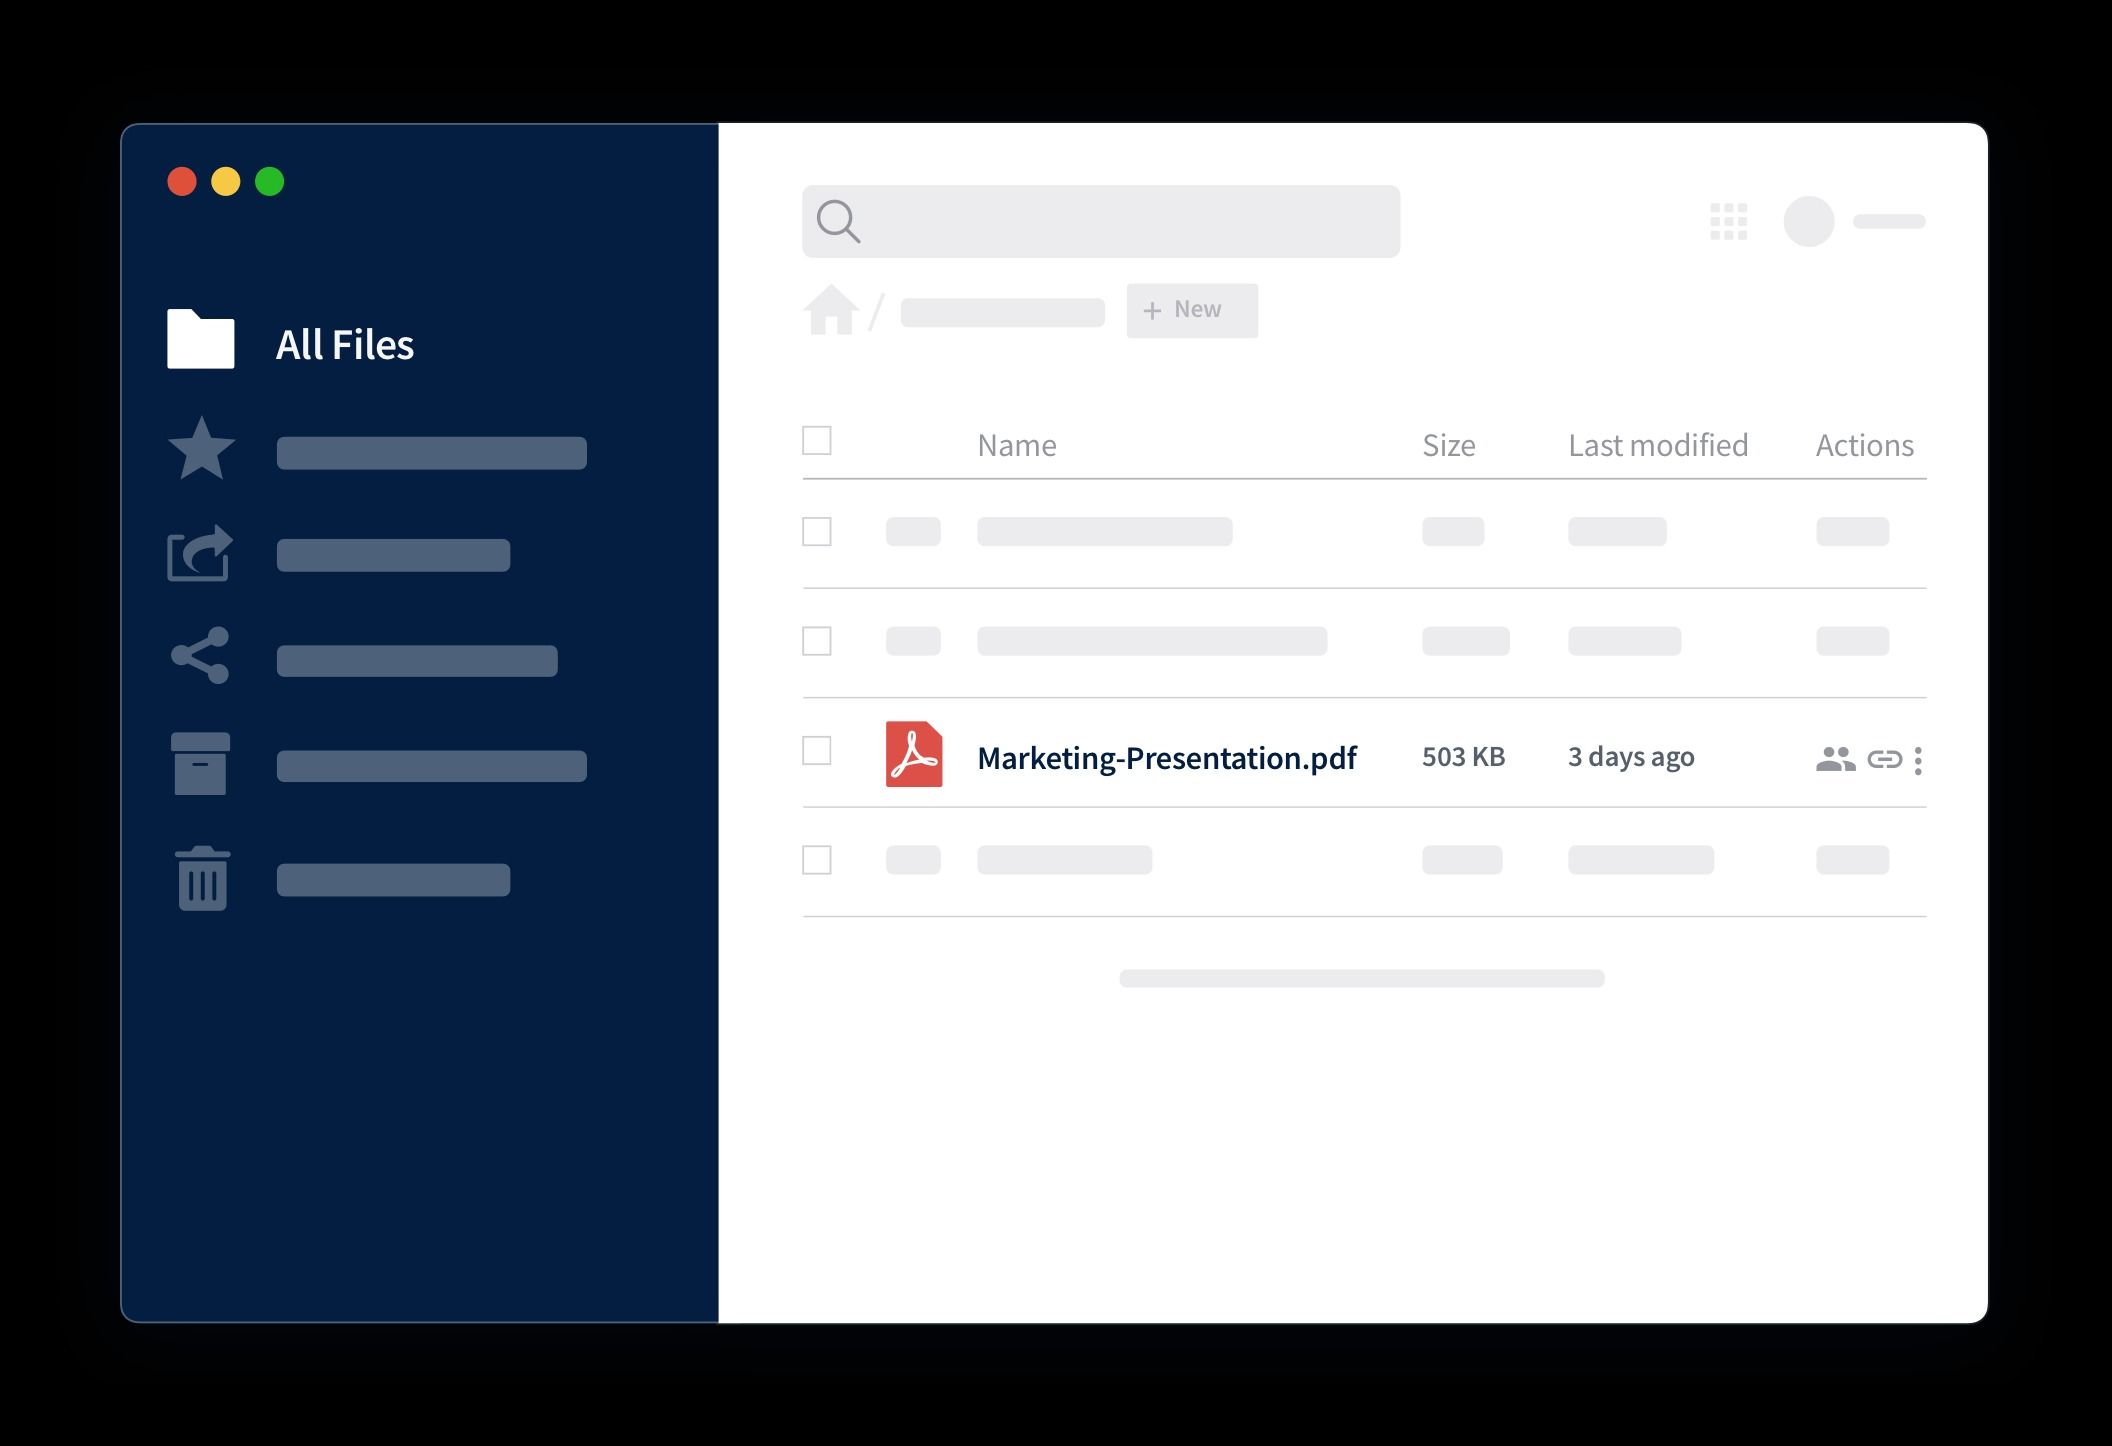
Task: Check the select-all checkbox in header
Action: click(x=817, y=440)
